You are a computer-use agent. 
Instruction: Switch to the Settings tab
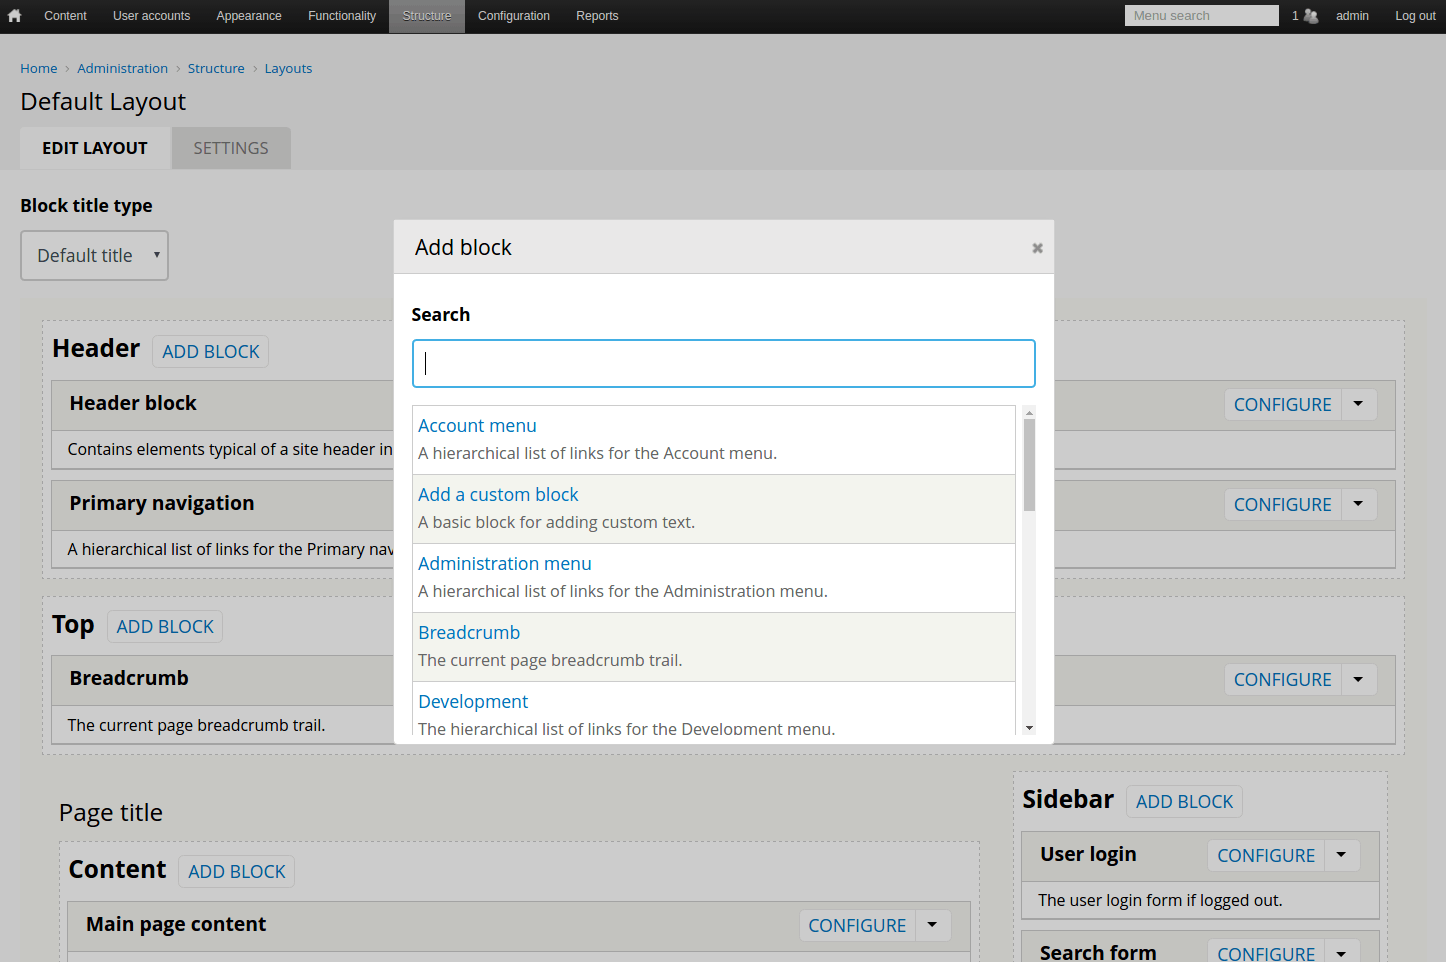[231, 148]
